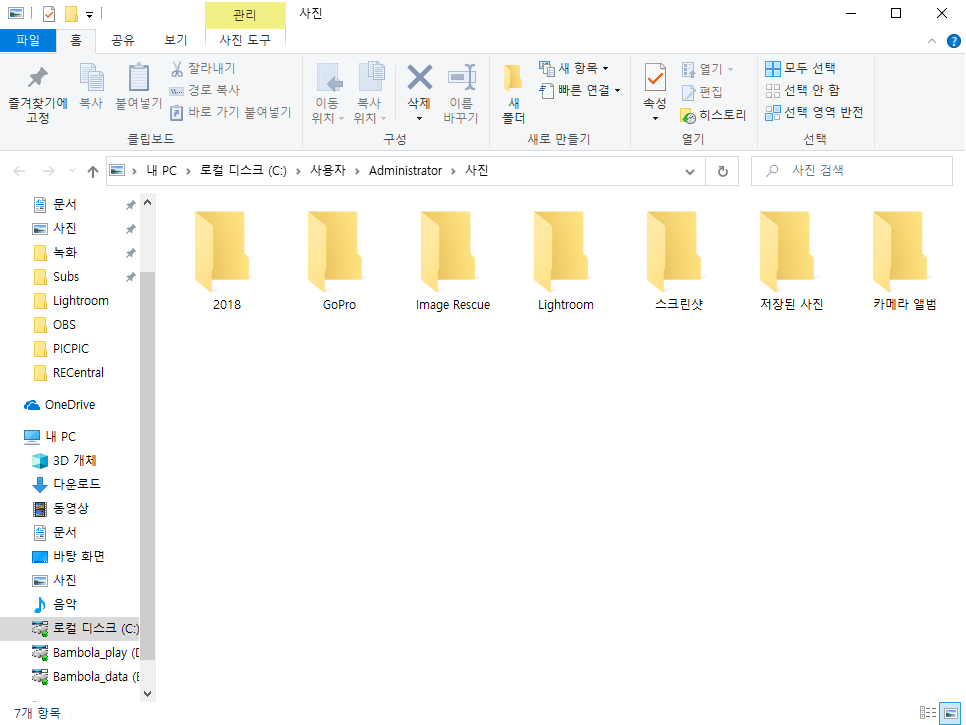The image size is (966, 725).
Task: Select the Image Rescue folder
Action: (x=453, y=260)
